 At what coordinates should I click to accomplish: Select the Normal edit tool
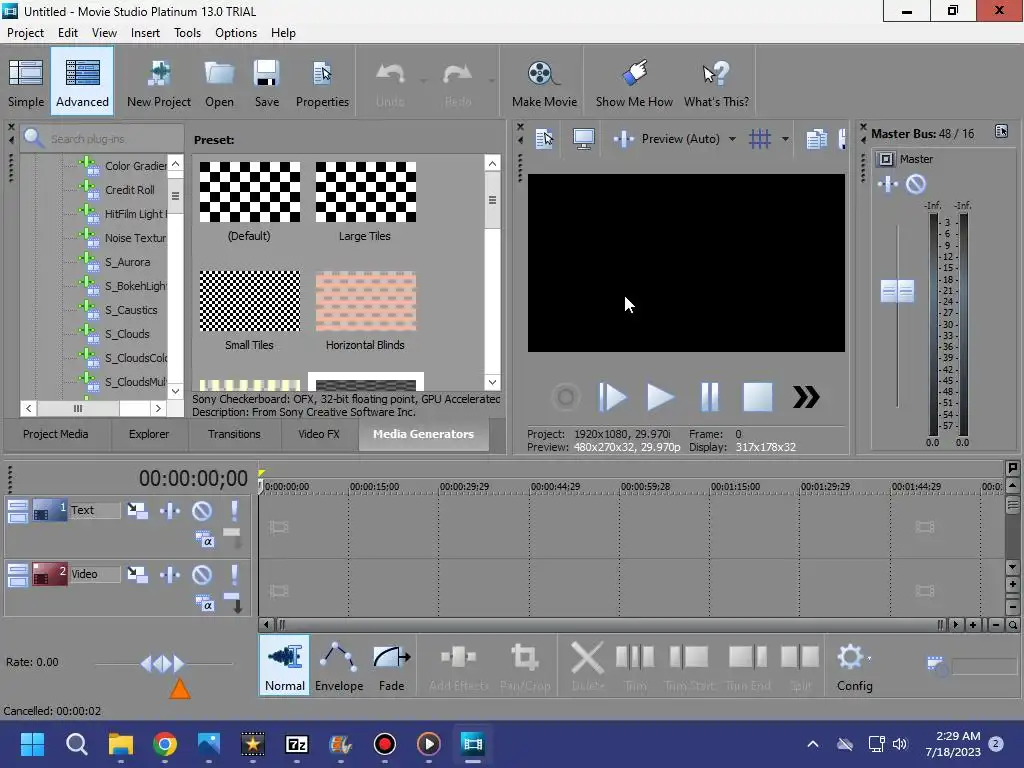coord(284,665)
